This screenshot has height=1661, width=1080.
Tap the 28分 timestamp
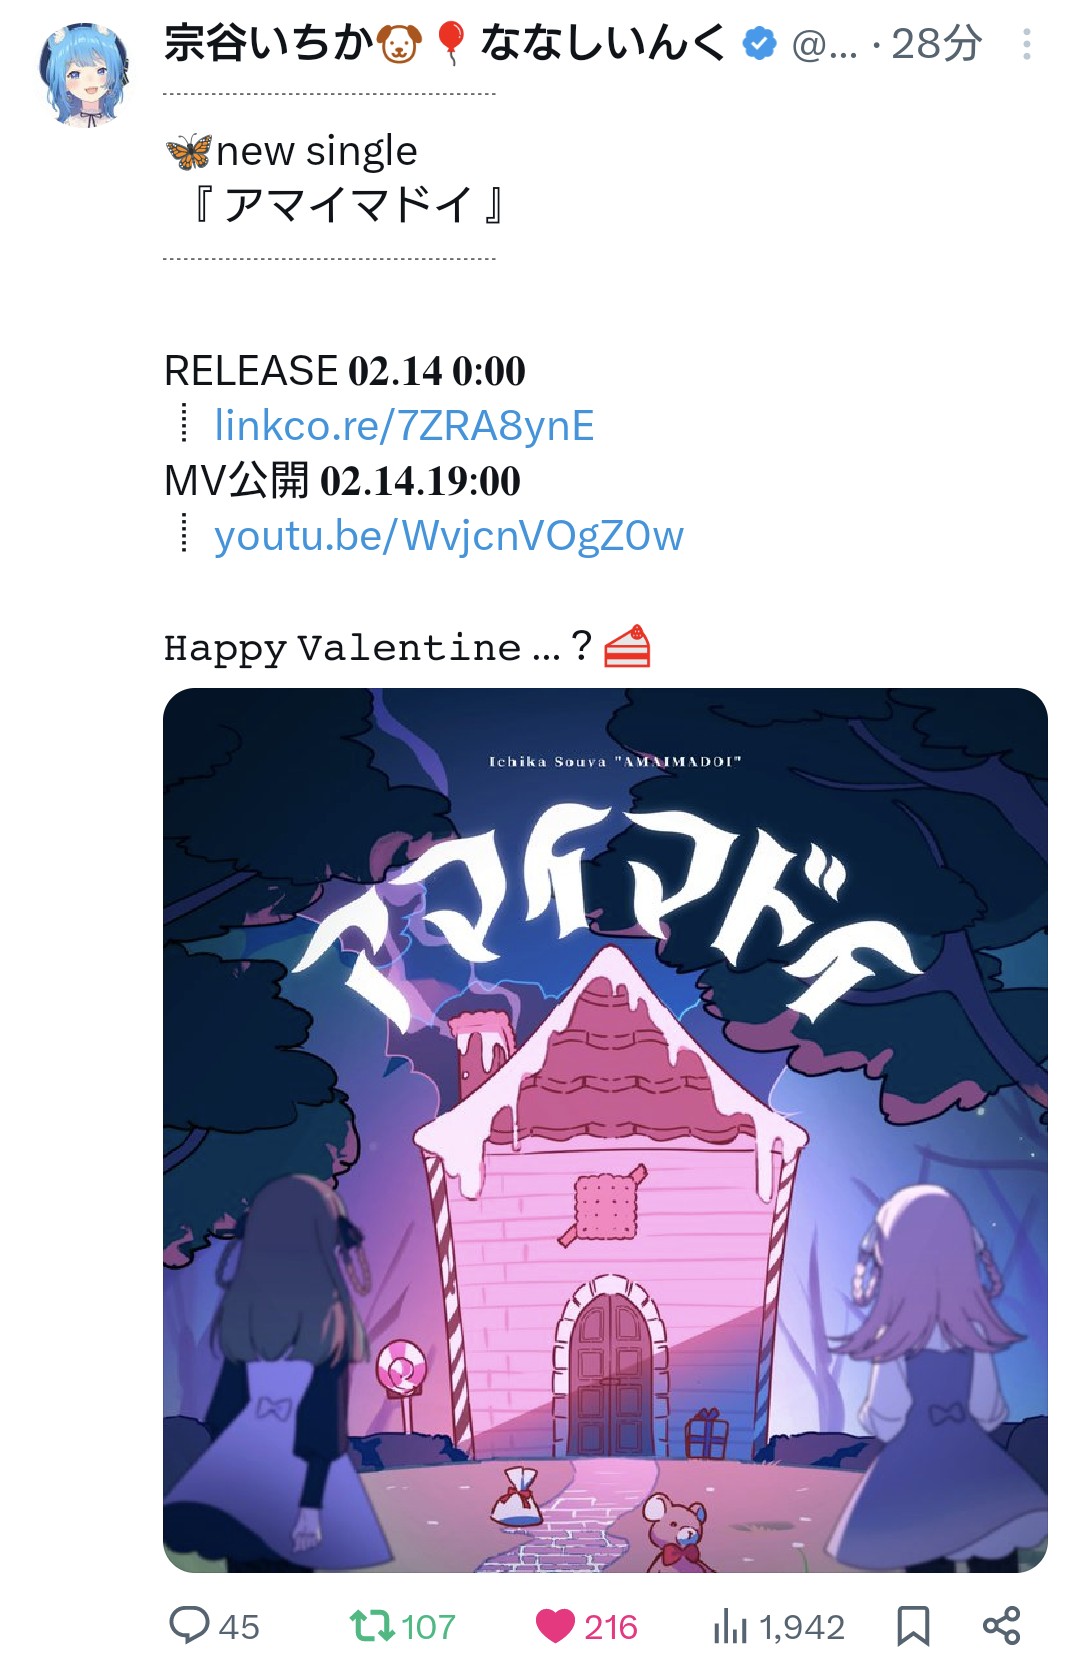click(937, 44)
